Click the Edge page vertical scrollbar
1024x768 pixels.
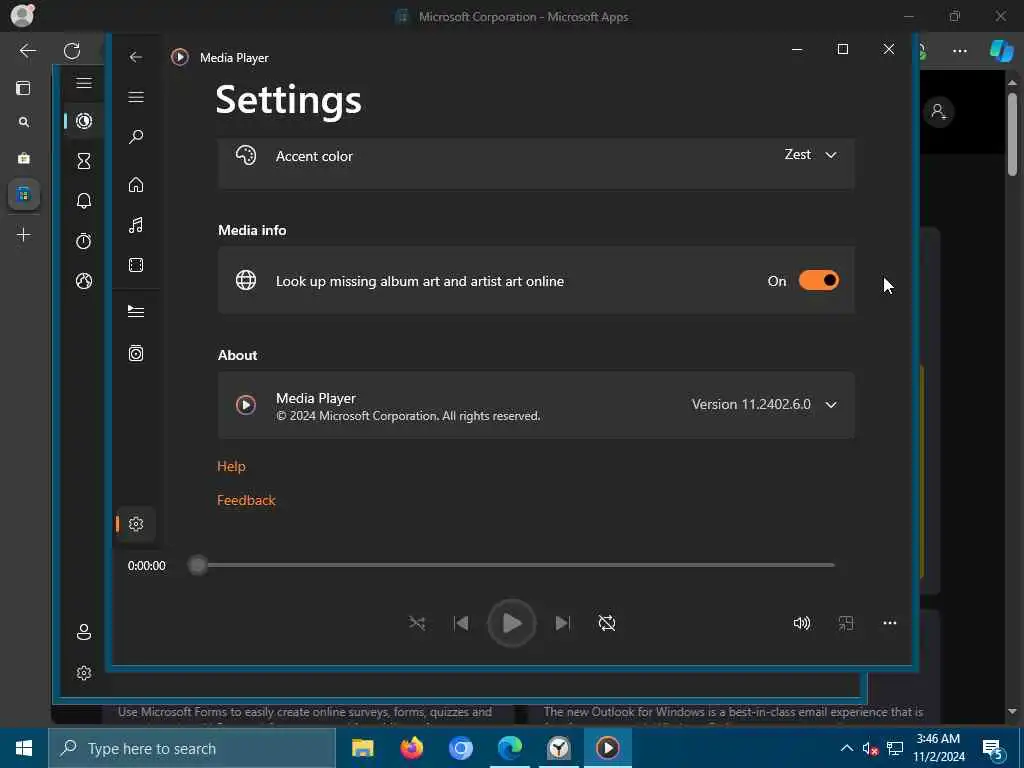[1012, 134]
